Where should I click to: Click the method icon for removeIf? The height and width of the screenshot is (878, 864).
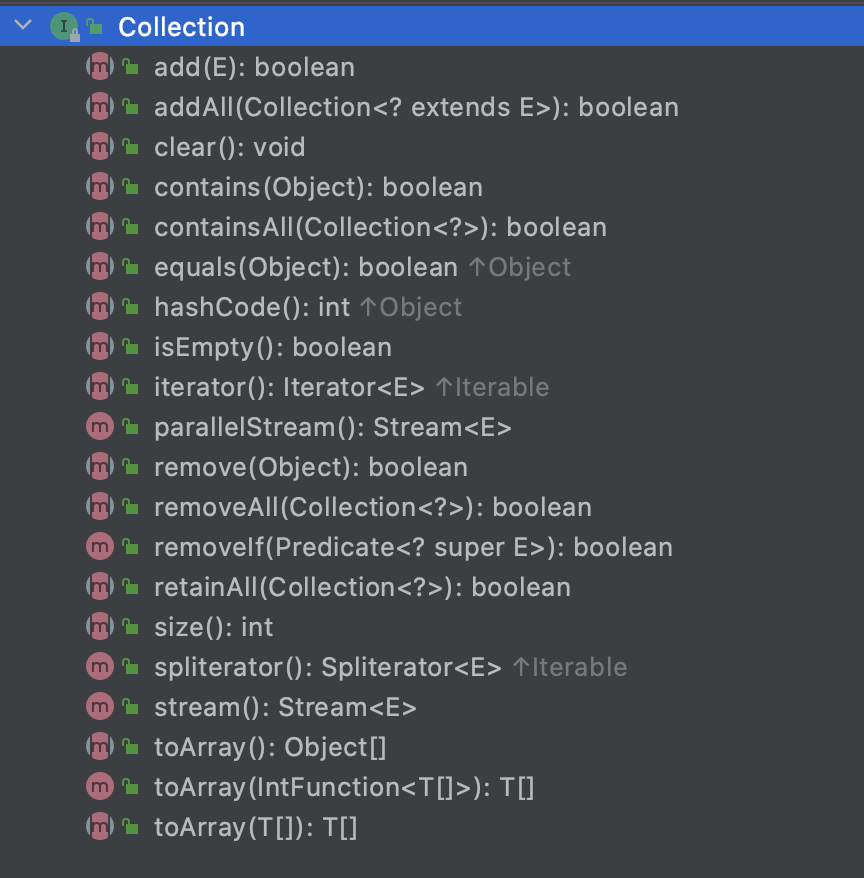pyautogui.click(x=100, y=547)
